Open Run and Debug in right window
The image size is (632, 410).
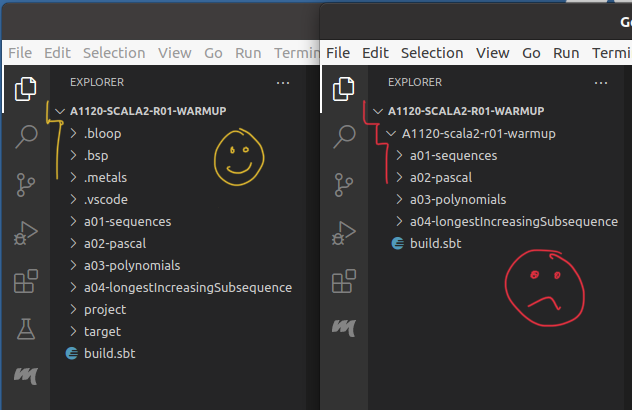click(x=344, y=235)
